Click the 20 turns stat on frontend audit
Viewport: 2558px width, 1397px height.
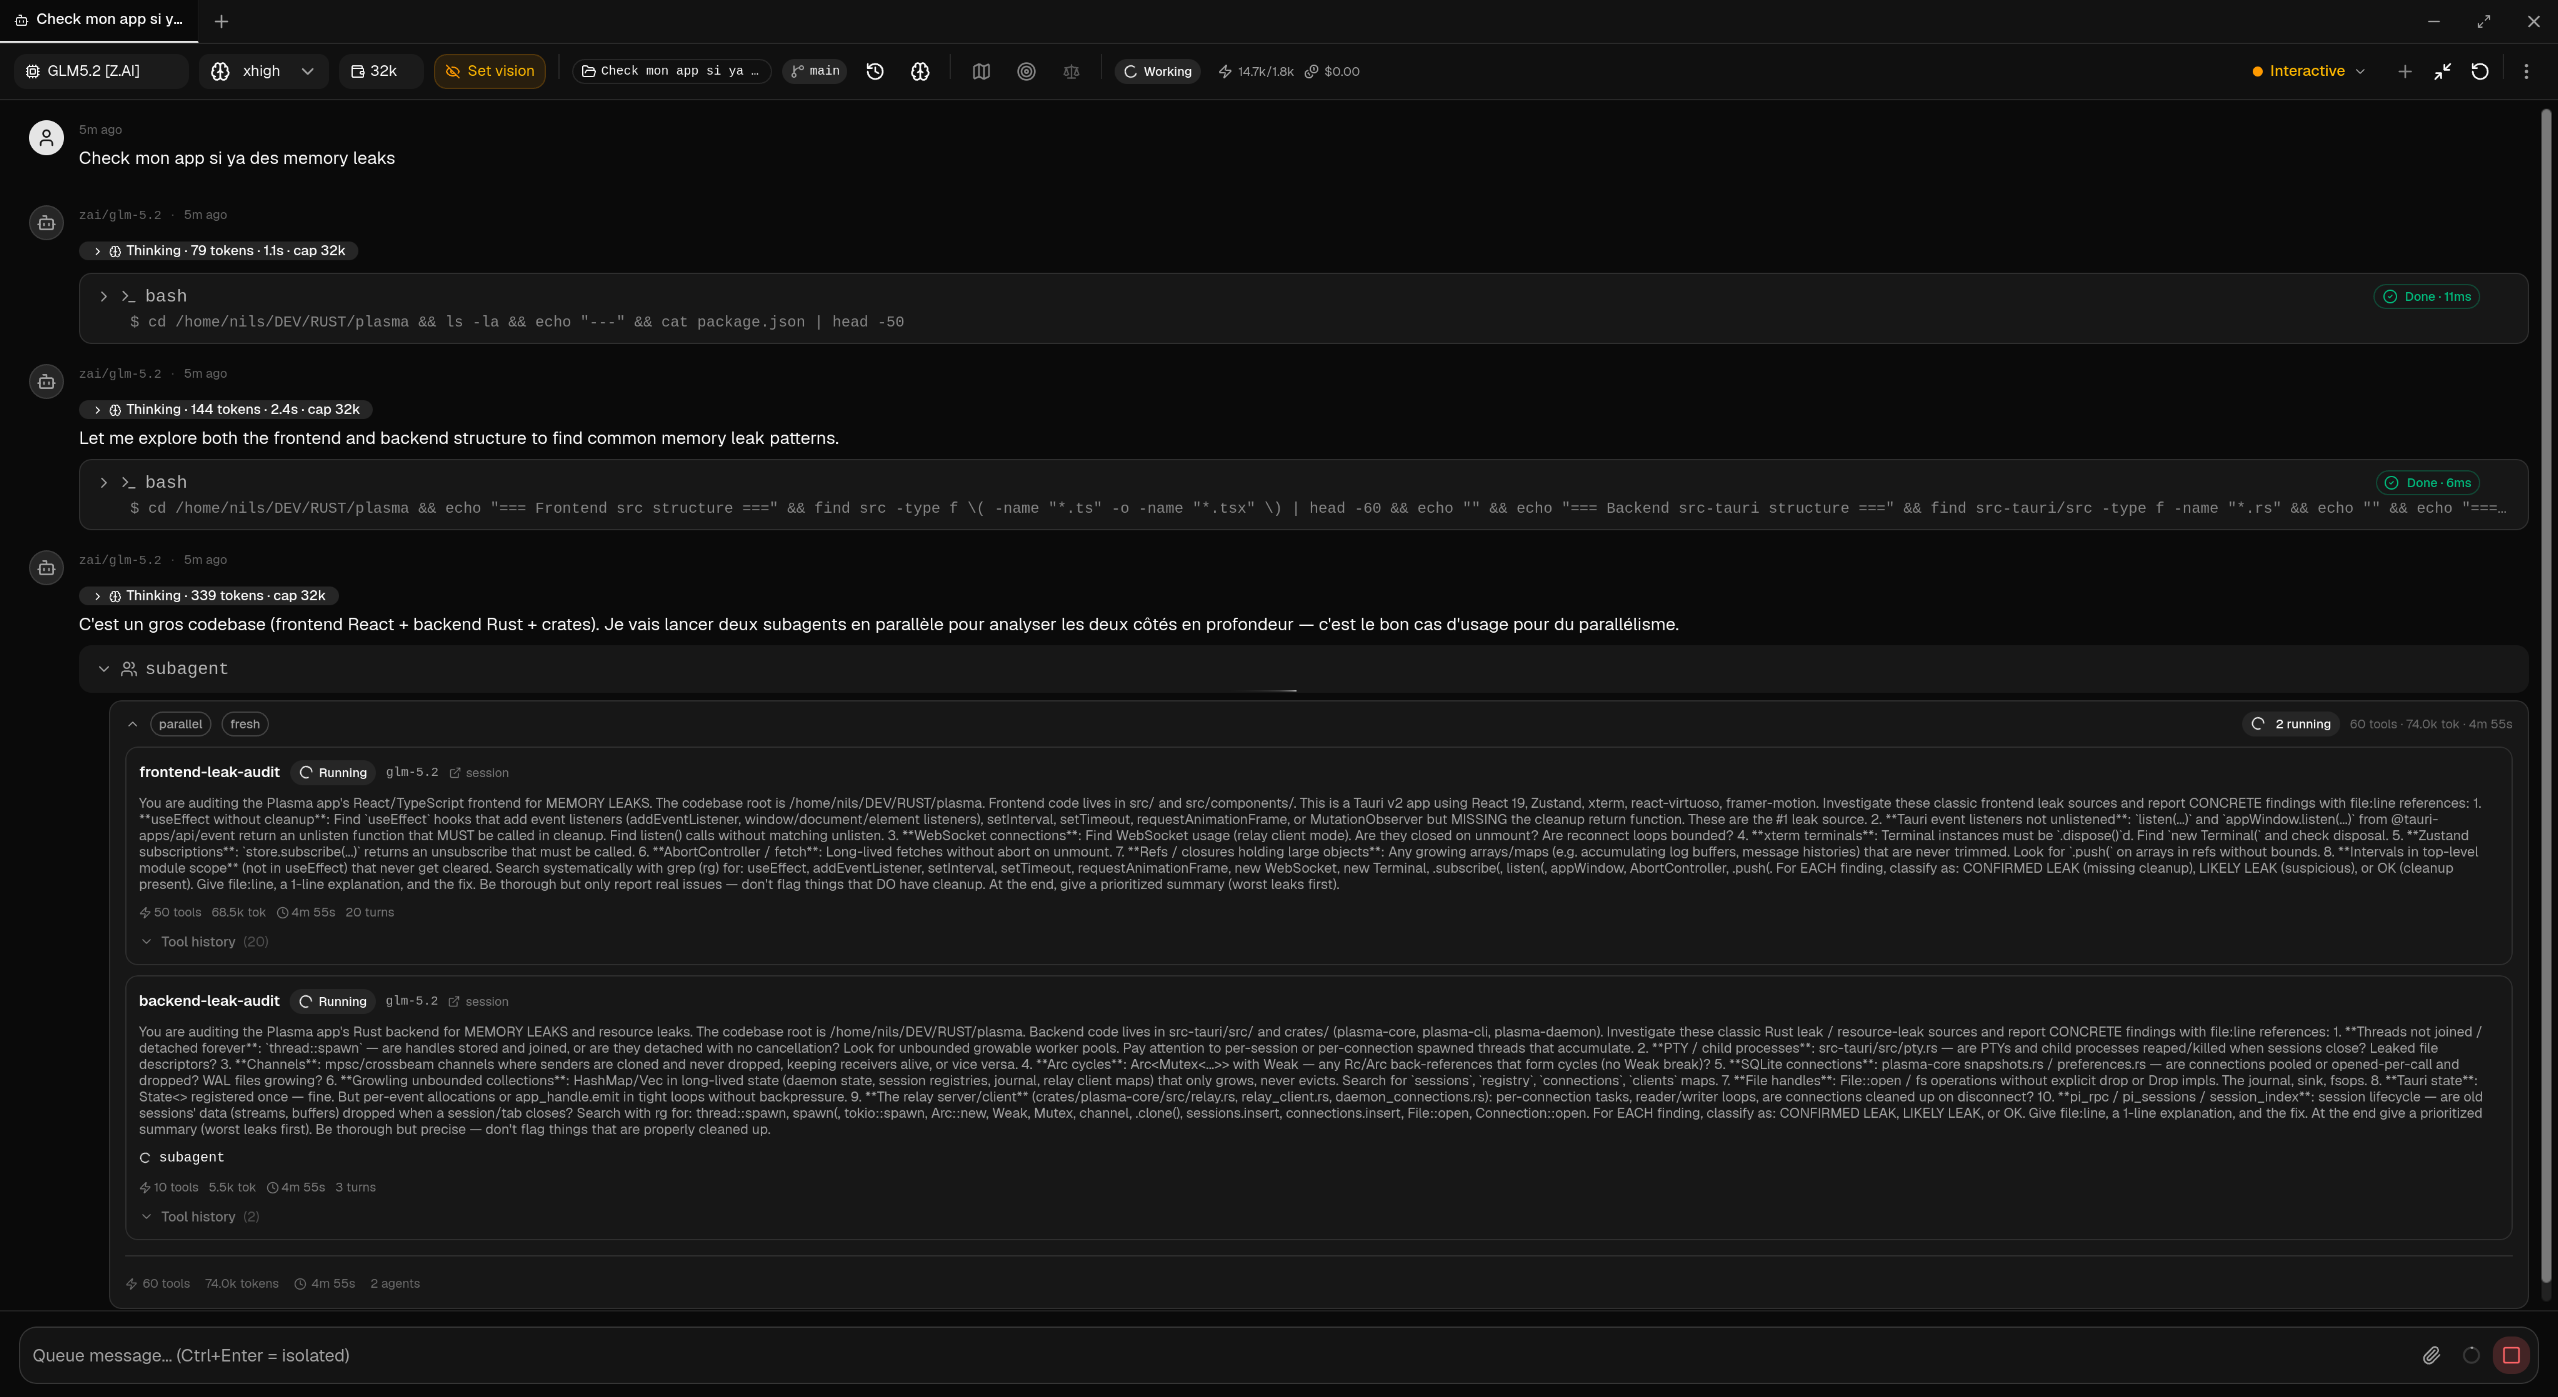click(x=369, y=913)
